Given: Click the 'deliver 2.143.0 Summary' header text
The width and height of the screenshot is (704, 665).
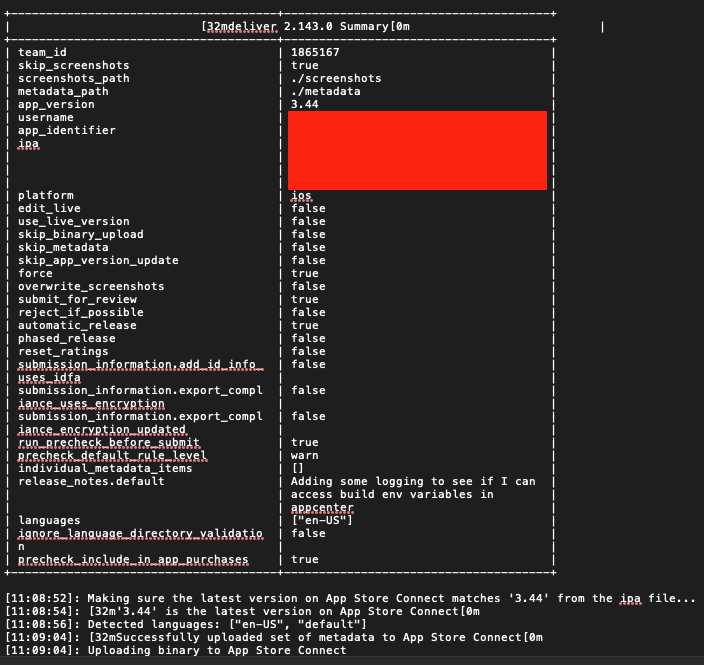Looking at the screenshot, I should pos(306,26).
